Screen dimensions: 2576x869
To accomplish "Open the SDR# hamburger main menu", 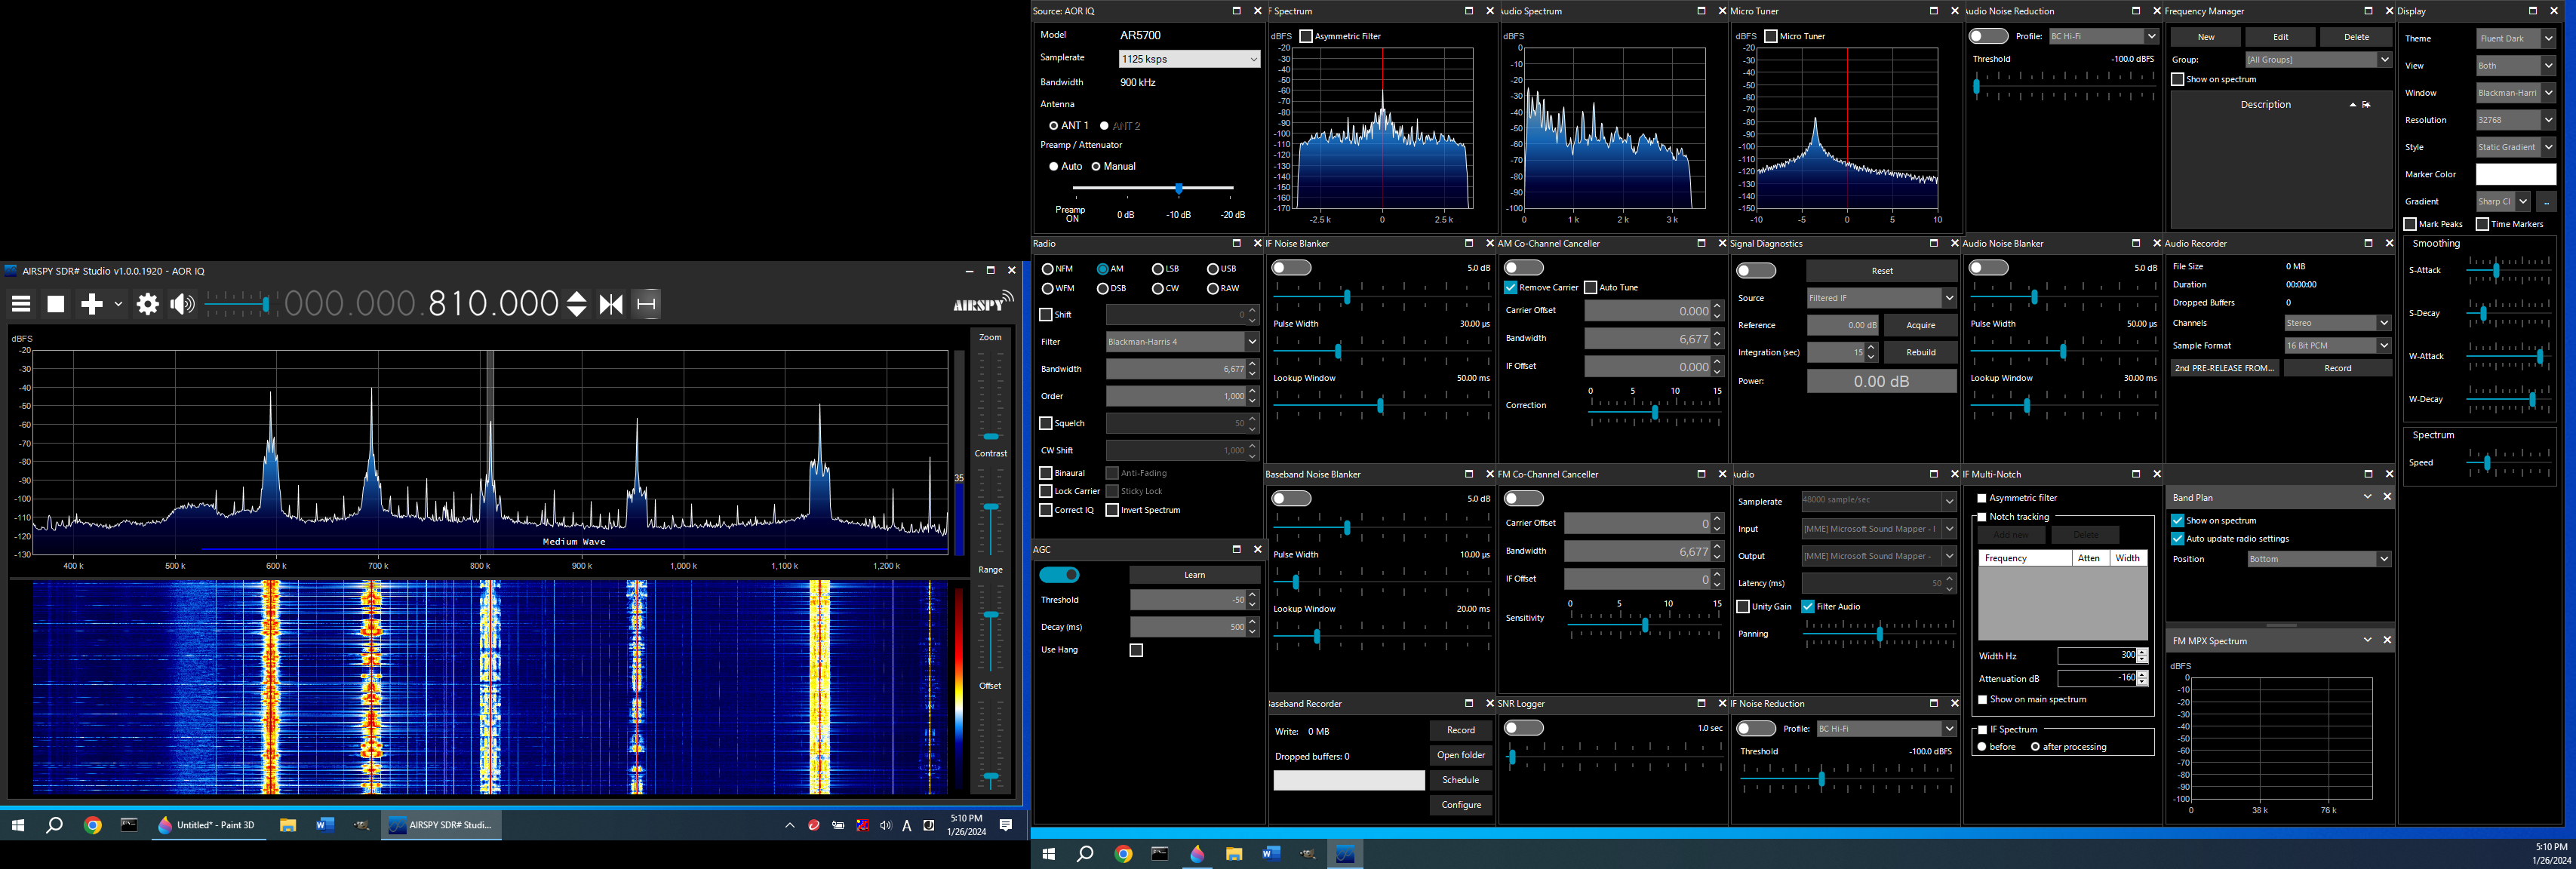I will (x=21, y=304).
